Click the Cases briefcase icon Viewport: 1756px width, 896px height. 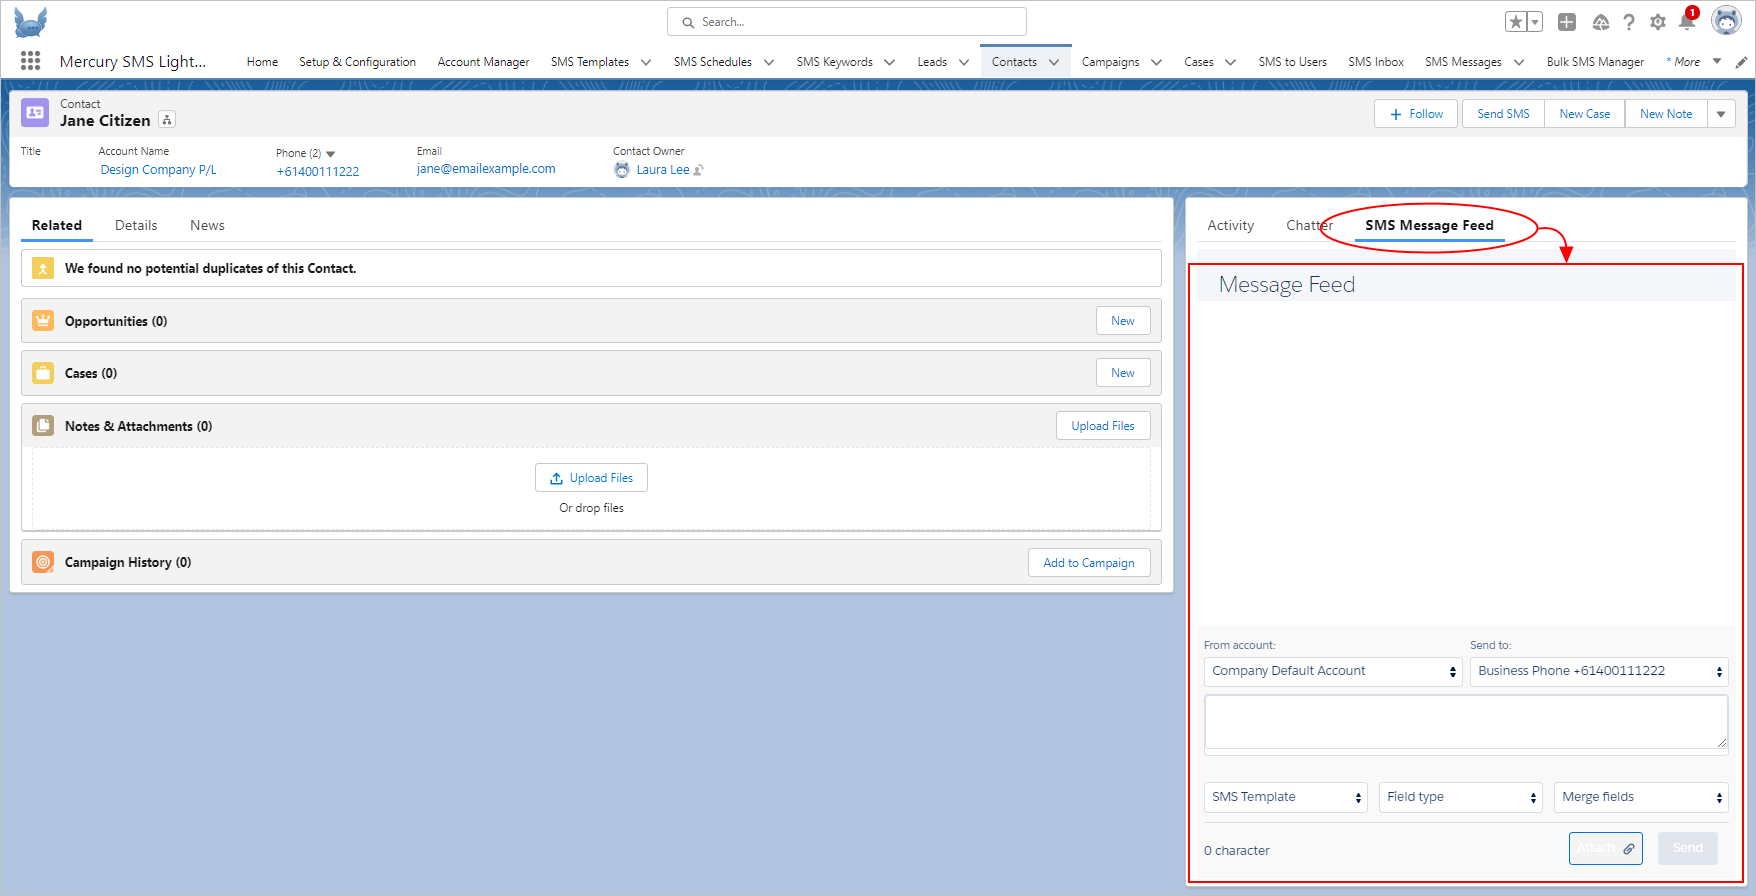coord(43,373)
